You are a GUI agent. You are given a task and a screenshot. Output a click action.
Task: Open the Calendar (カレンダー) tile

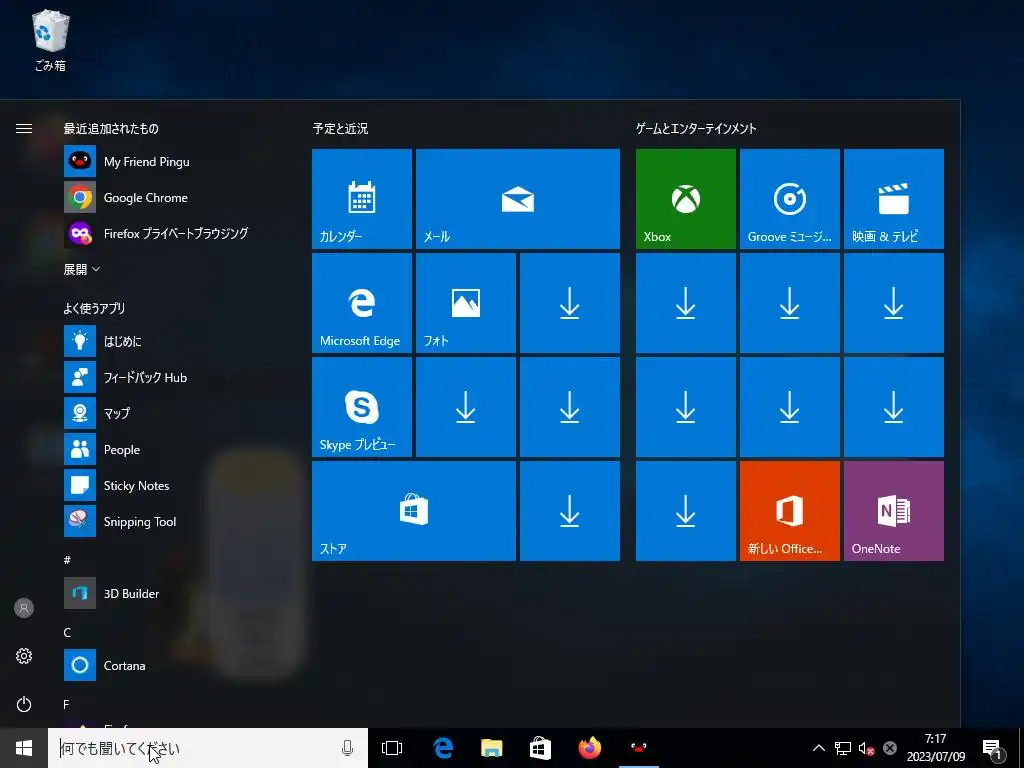point(362,199)
